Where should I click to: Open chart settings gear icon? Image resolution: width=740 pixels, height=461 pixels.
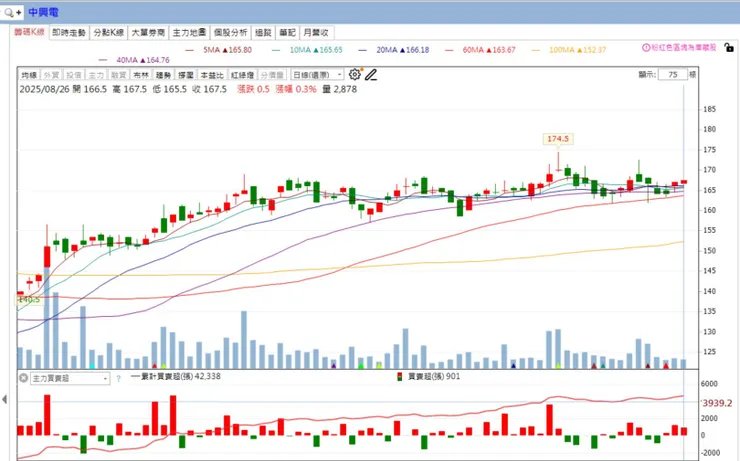point(354,74)
